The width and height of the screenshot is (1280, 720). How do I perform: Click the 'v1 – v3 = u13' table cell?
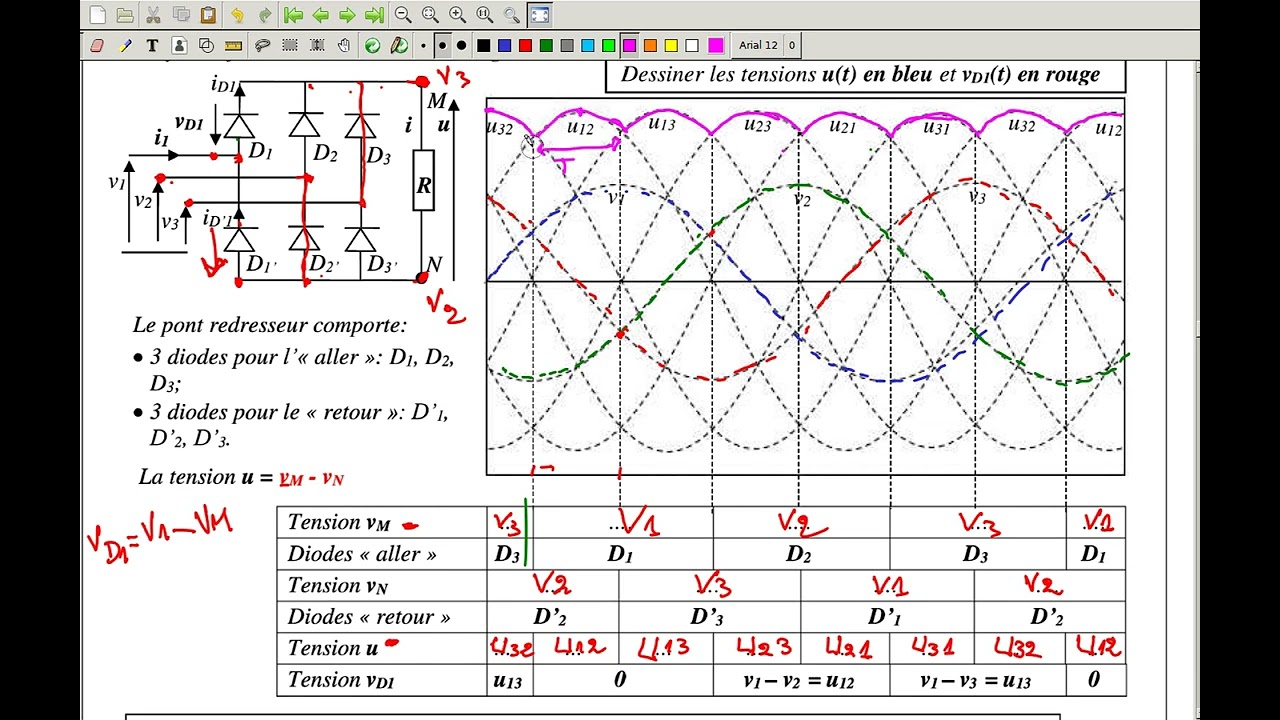(976, 680)
